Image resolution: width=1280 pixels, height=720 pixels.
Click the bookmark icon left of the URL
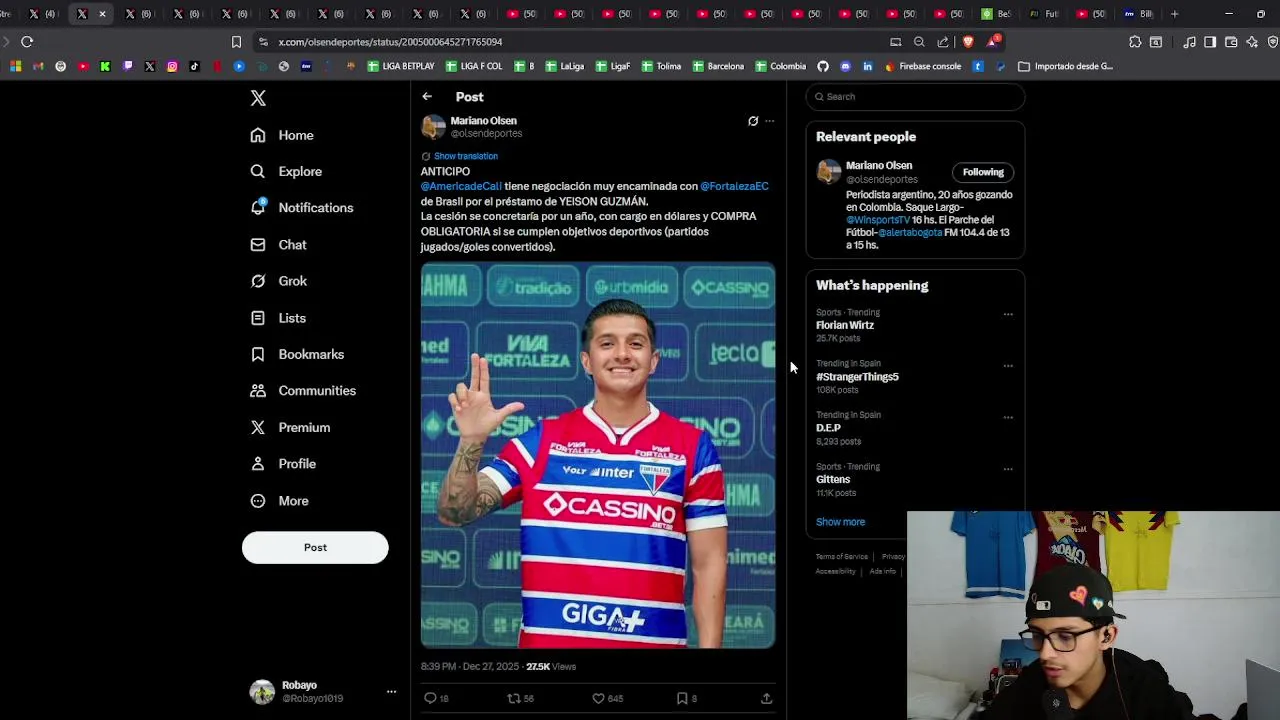(x=236, y=42)
